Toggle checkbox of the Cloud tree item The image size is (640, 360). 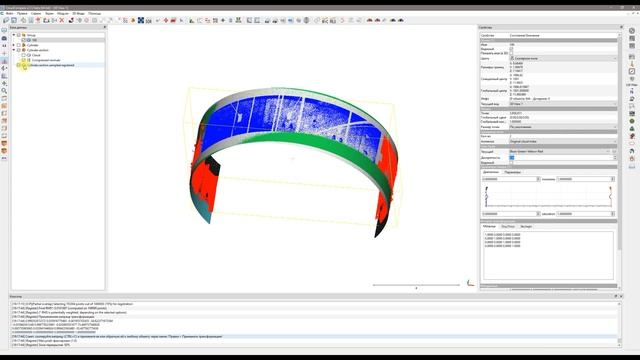pyautogui.click(x=24, y=55)
